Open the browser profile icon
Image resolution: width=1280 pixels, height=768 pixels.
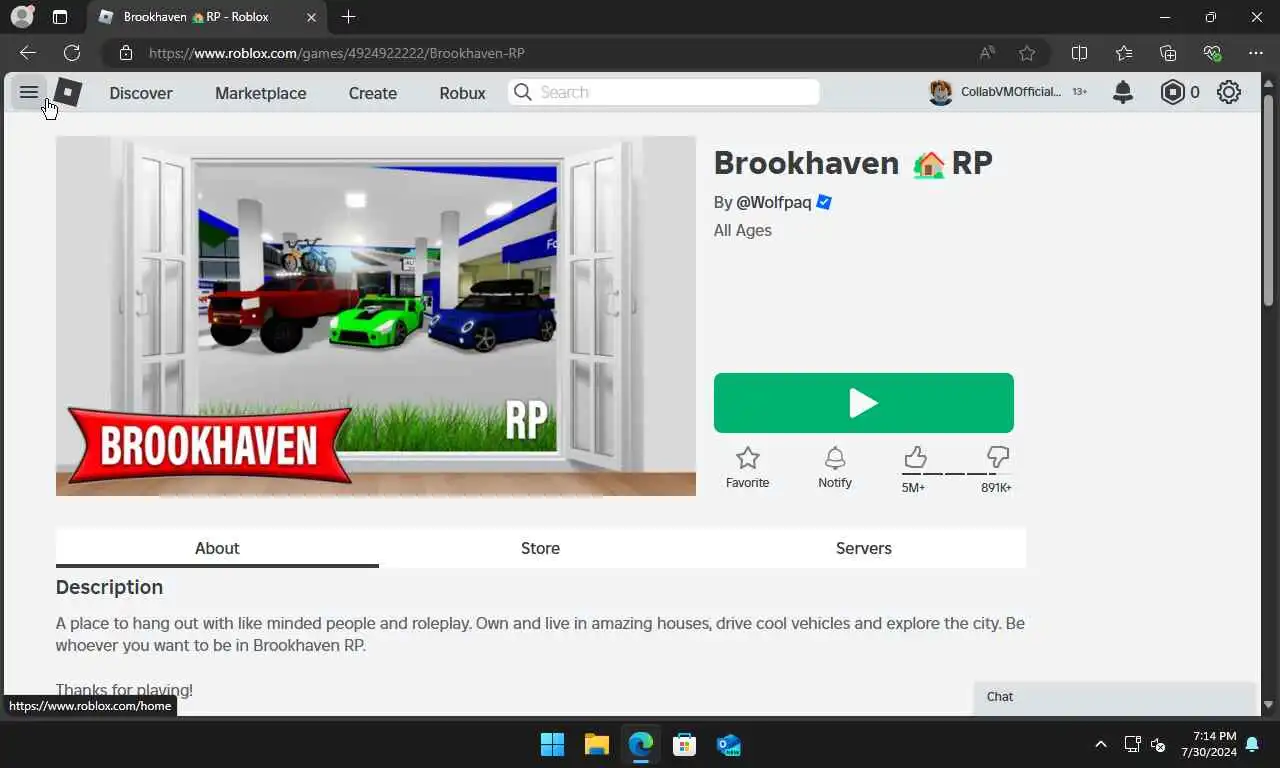point(21,17)
